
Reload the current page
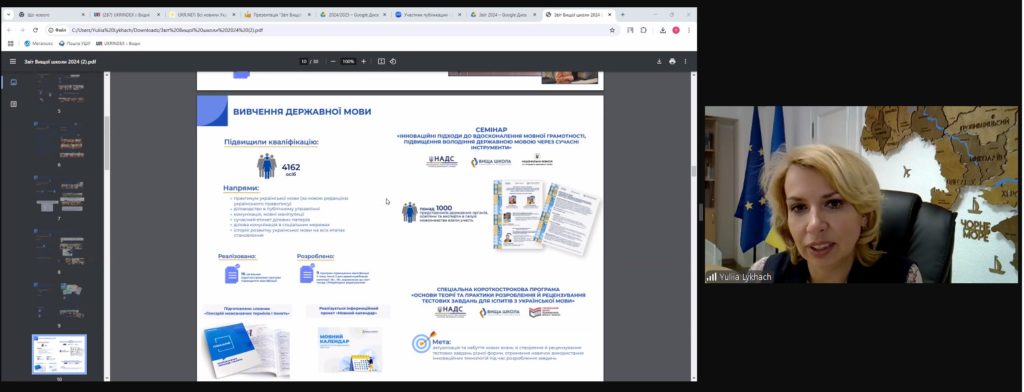(35, 30)
